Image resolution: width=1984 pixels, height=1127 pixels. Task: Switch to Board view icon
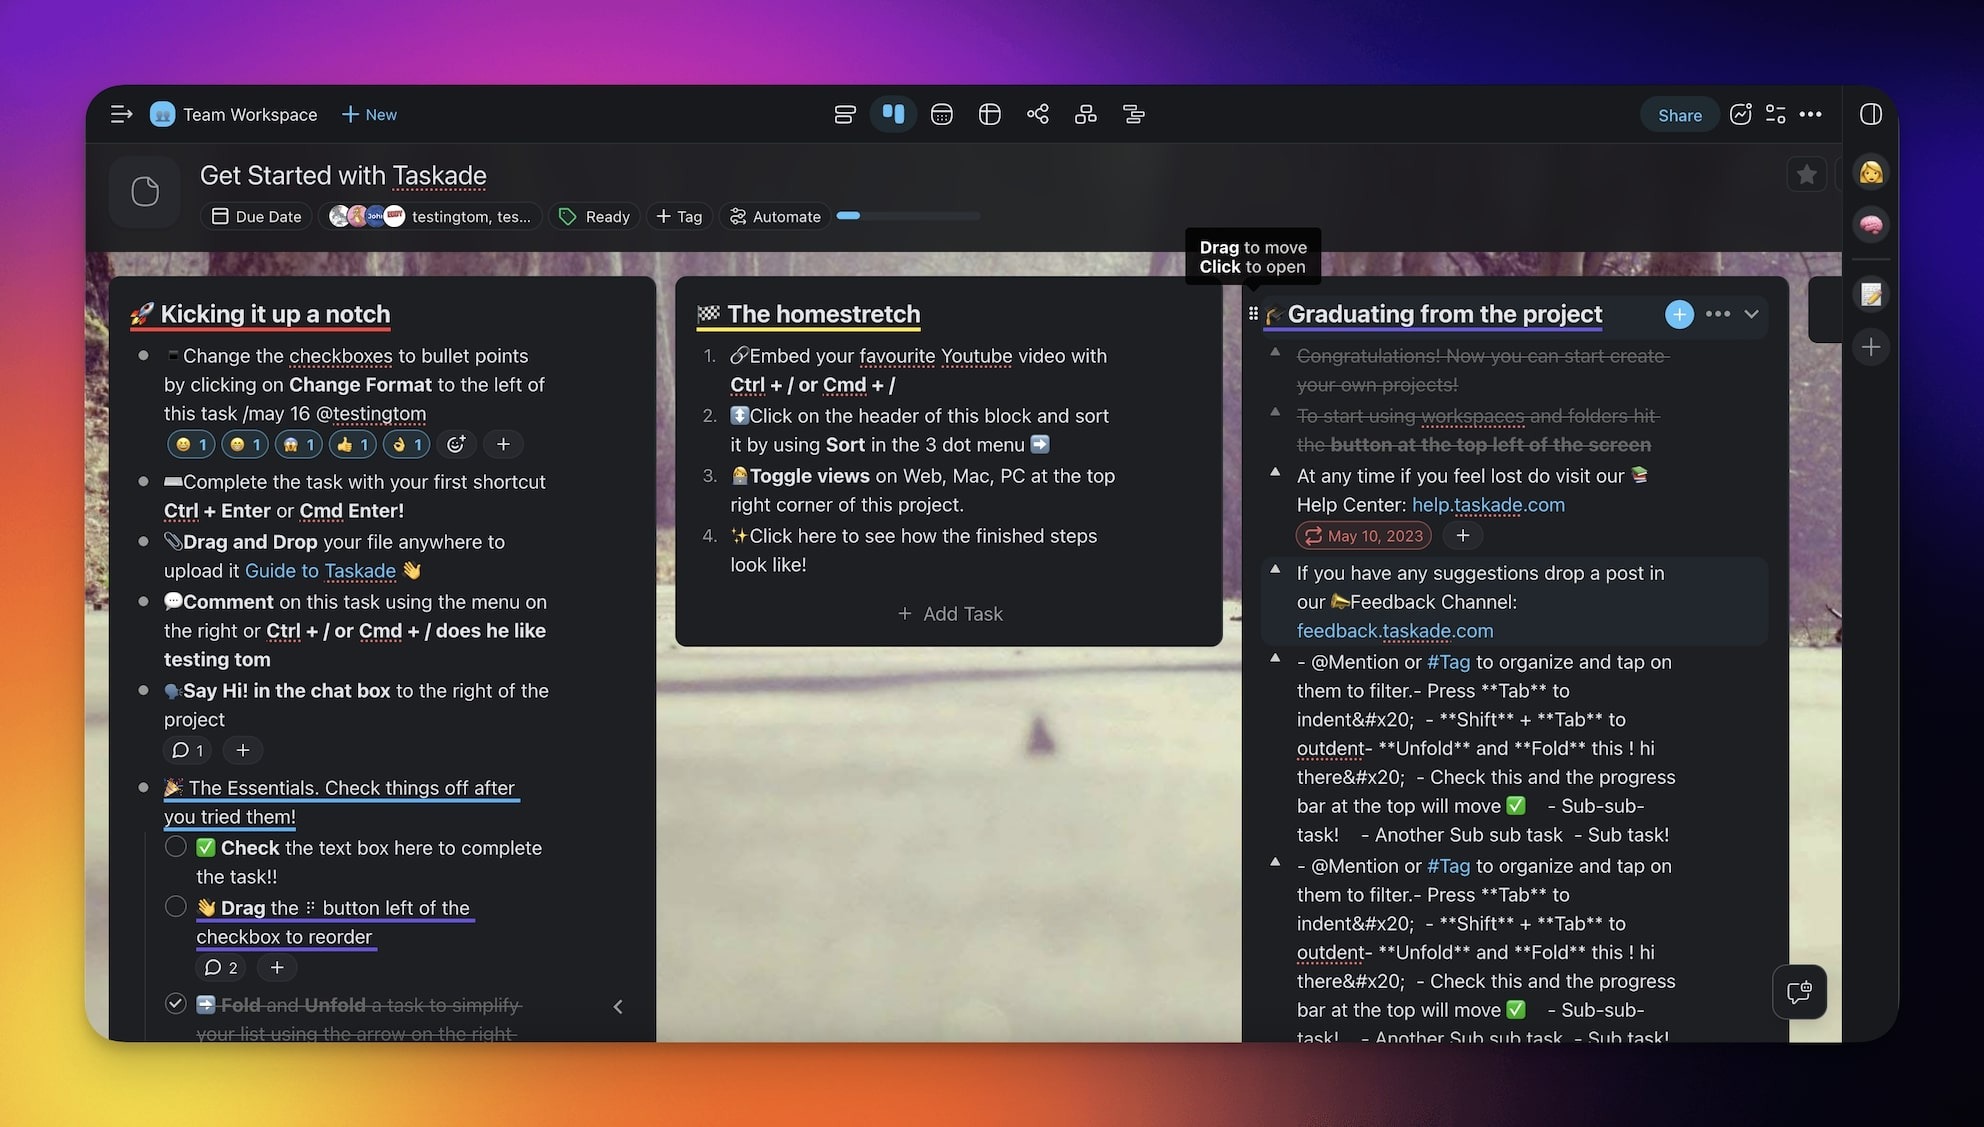(x=893, y=115)
